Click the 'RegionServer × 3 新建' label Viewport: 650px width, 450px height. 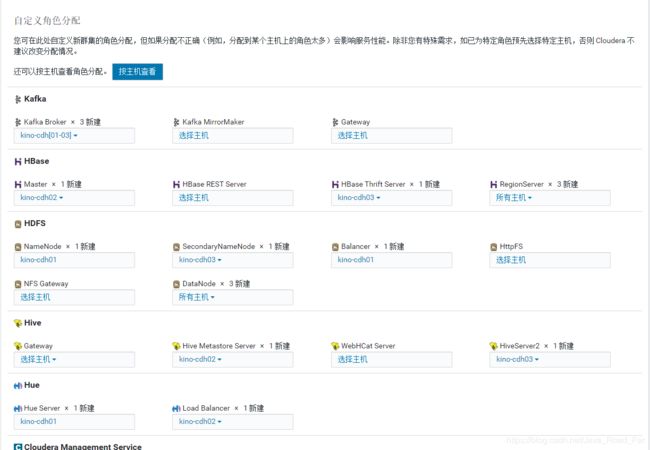point(538,184)
